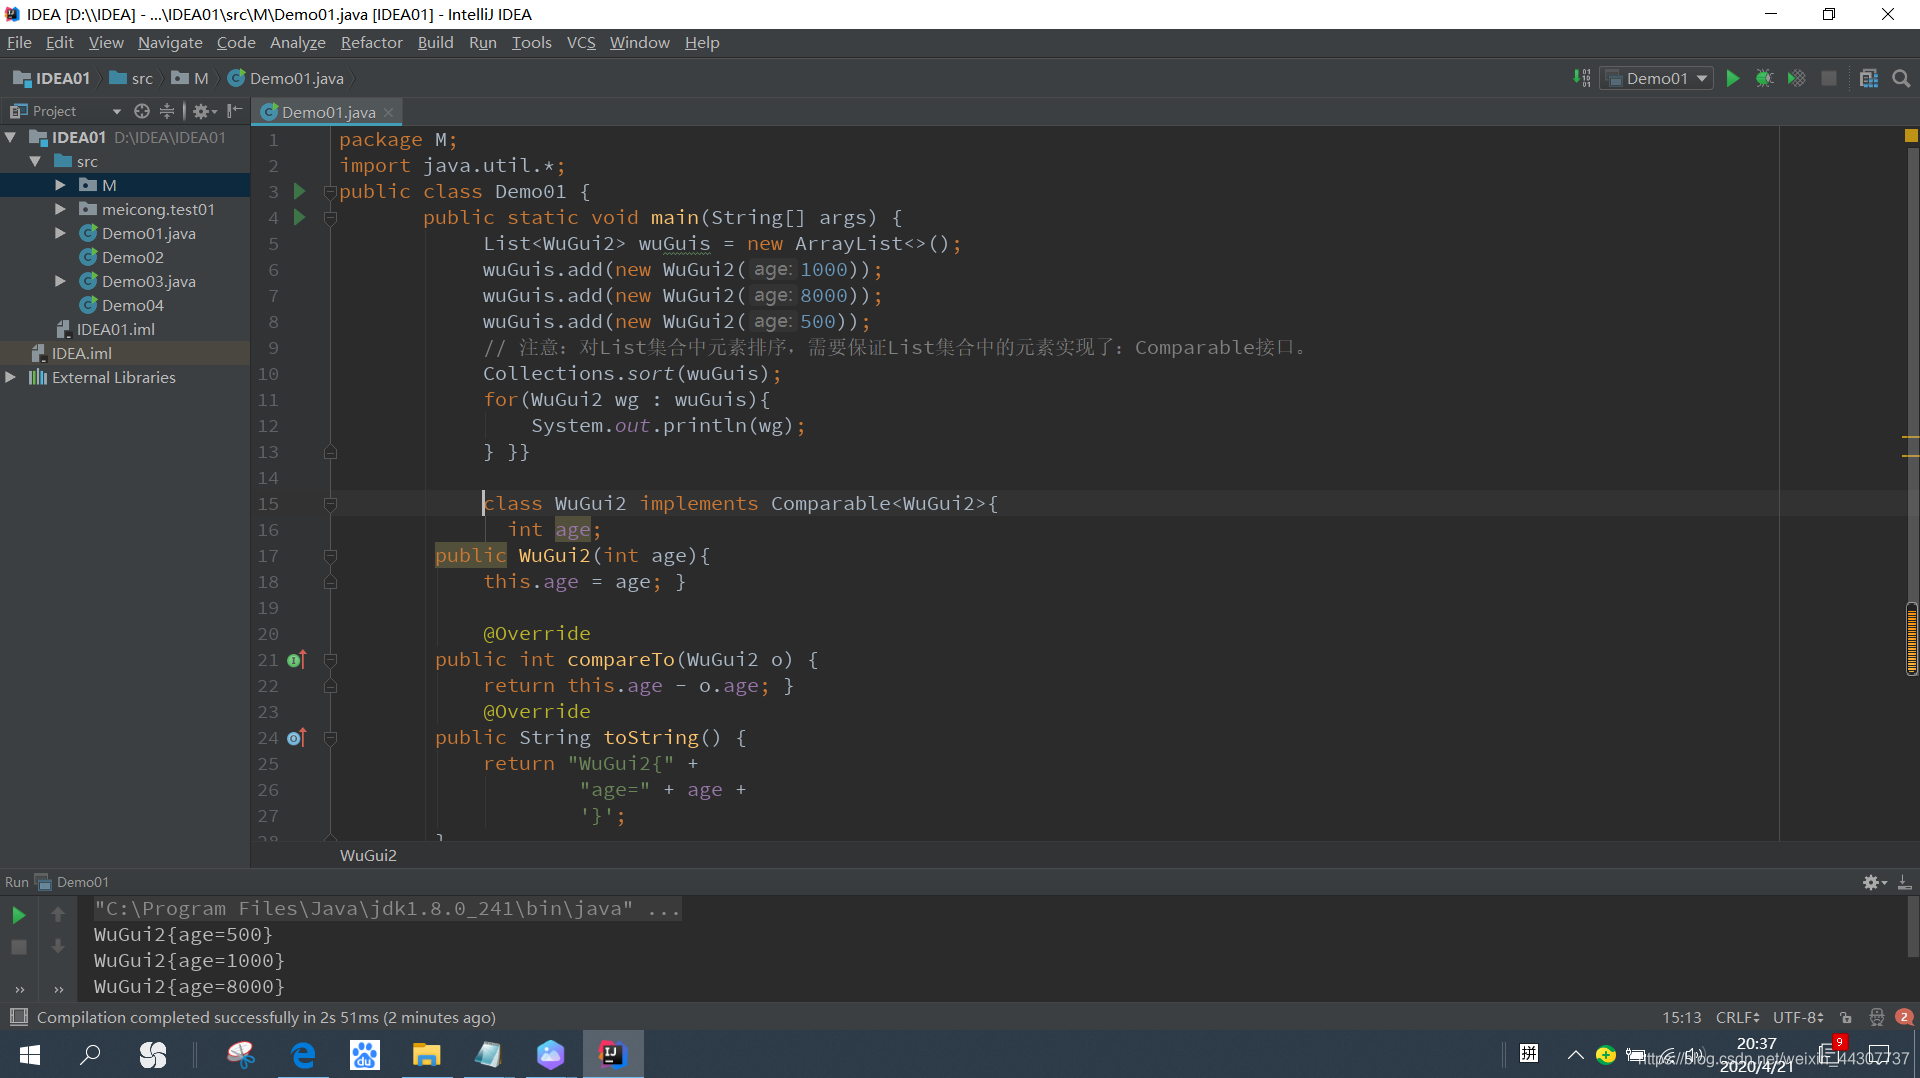Toggle tool window bars via bottom-left icon
Screen dimensions: 1920x1078
18,1017
